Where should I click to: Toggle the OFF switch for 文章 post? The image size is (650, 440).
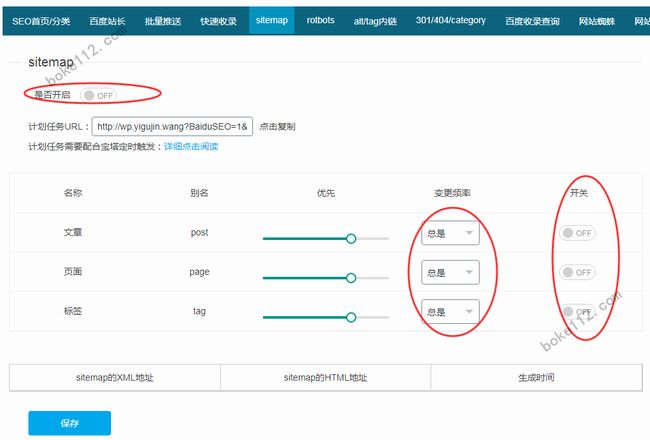(577, 233)
